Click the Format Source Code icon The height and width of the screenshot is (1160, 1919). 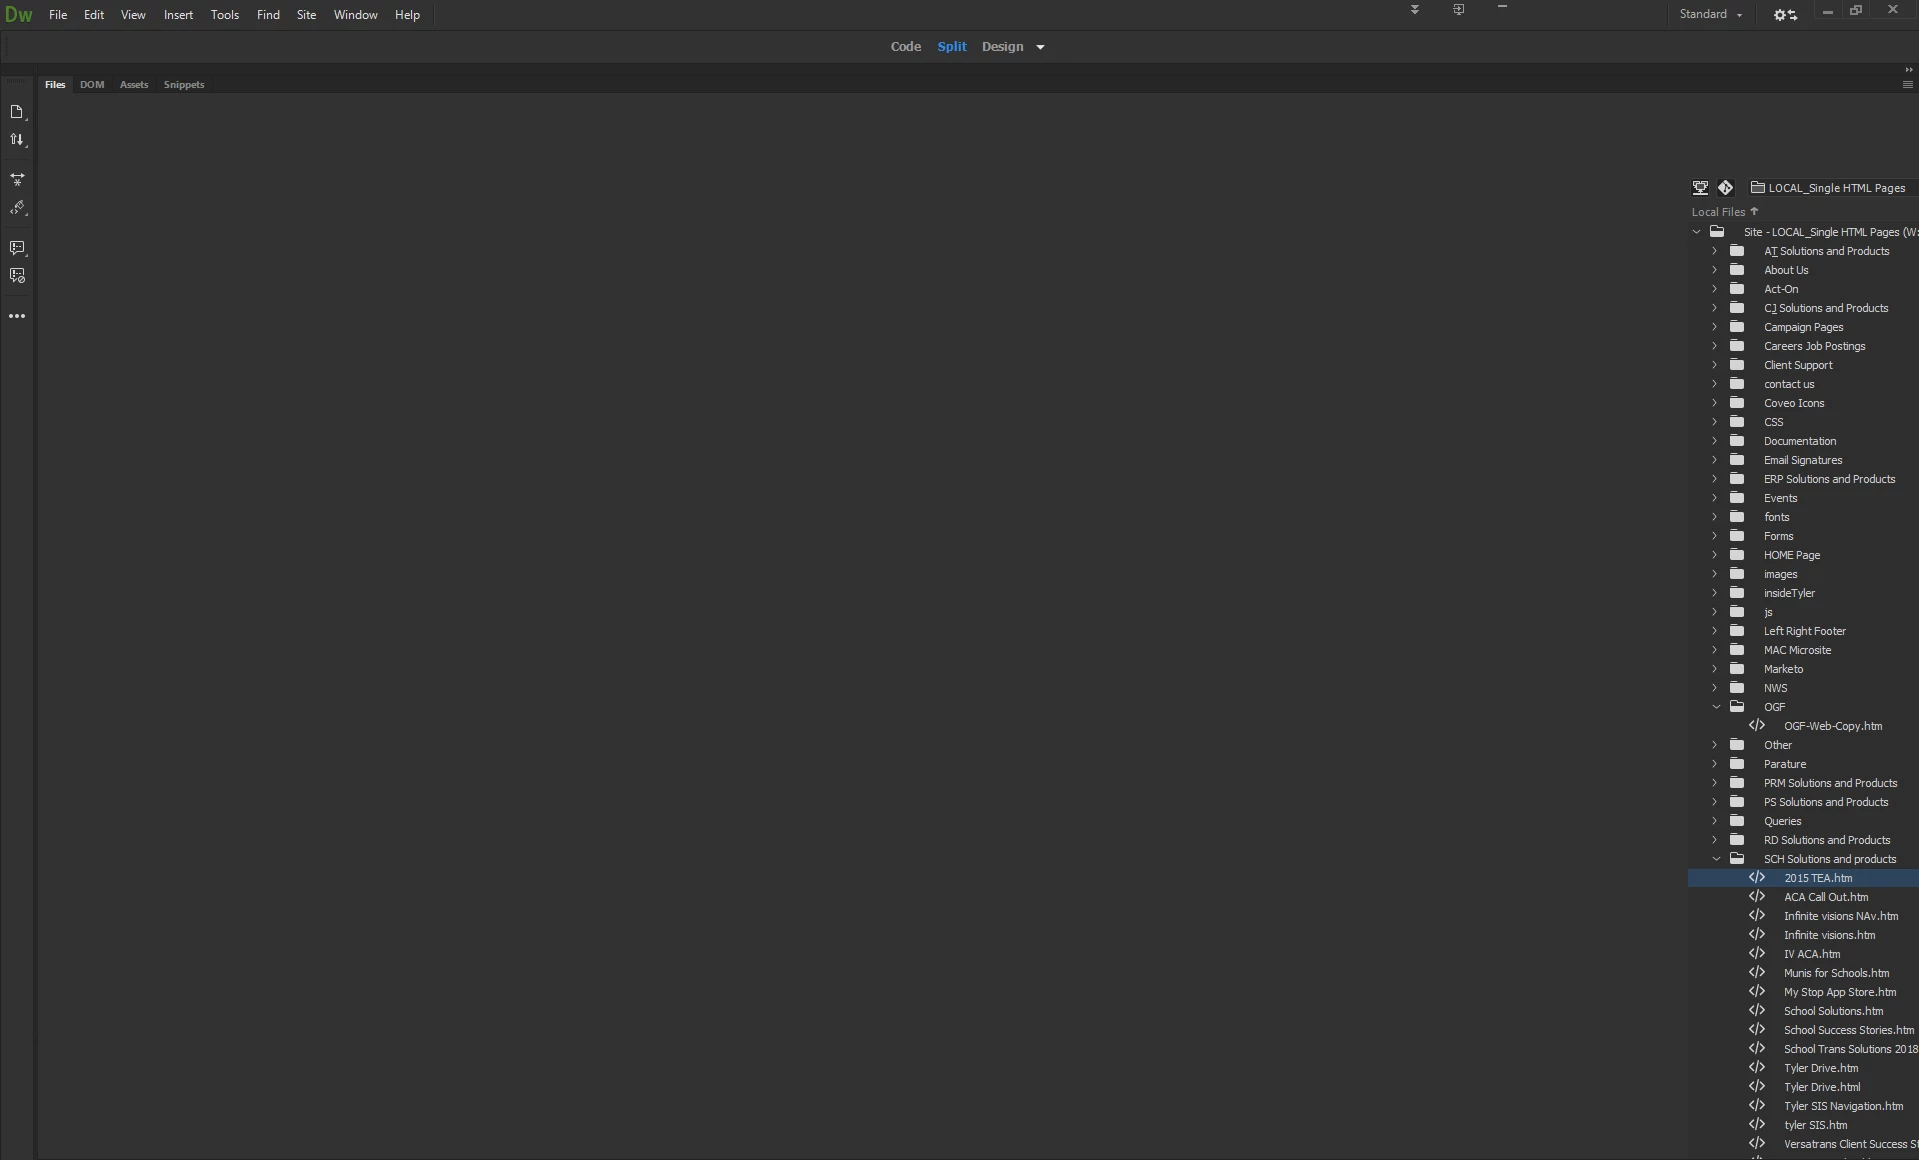pos(17,208)
